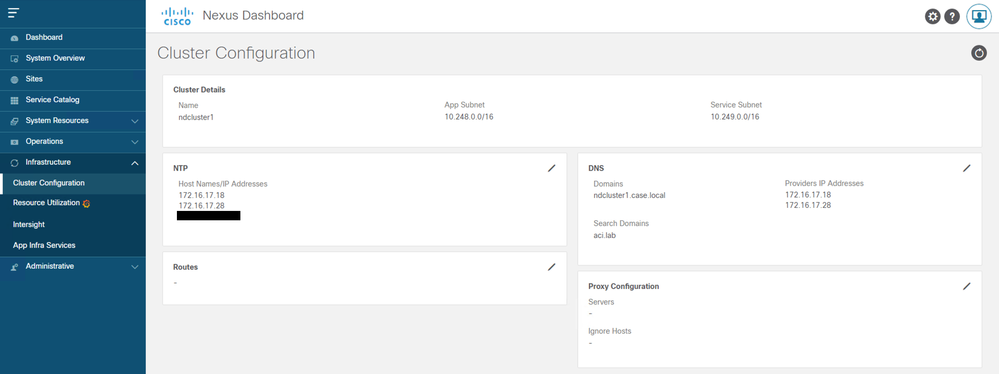Click the Operations icon
This screenshot has width=999, height=374.
click(15, 142)
